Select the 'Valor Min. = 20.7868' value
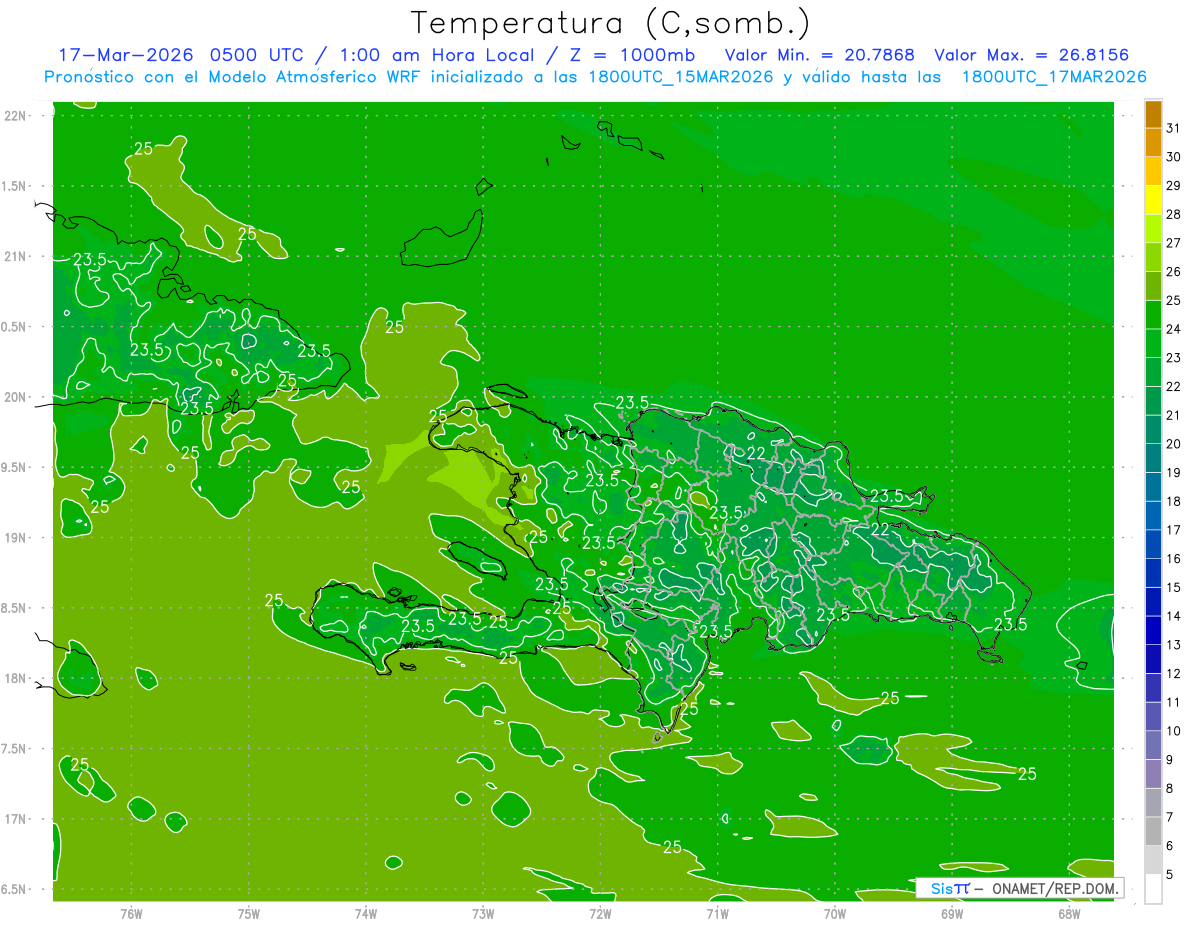 (820, 55)
